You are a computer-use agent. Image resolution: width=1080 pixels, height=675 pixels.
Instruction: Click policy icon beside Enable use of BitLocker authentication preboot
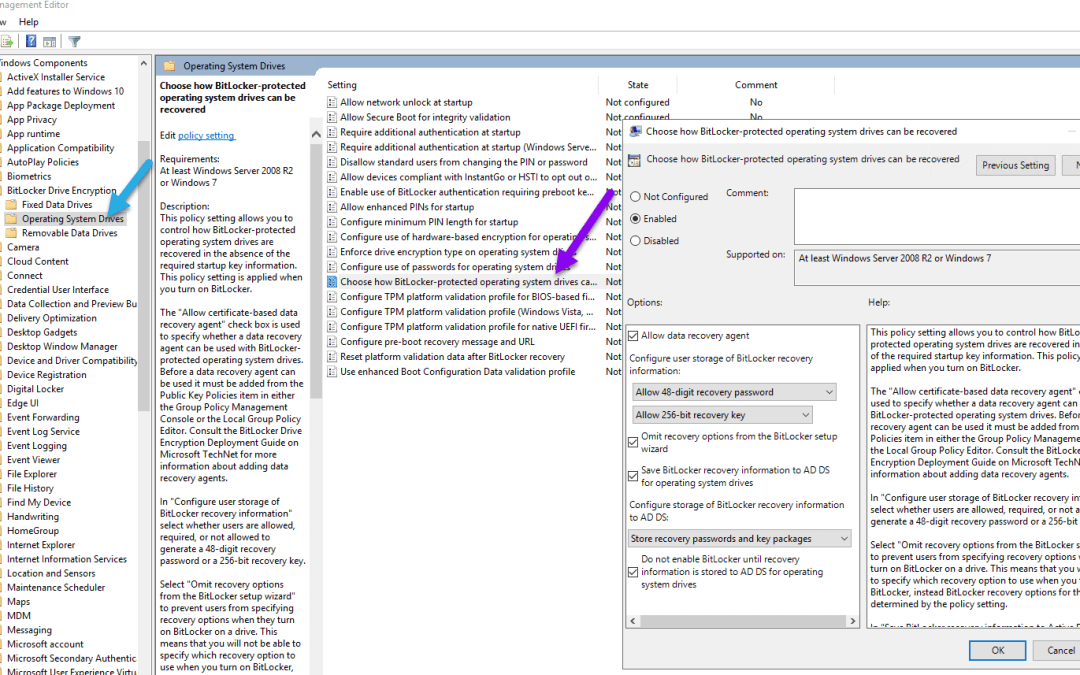point(332,192)
